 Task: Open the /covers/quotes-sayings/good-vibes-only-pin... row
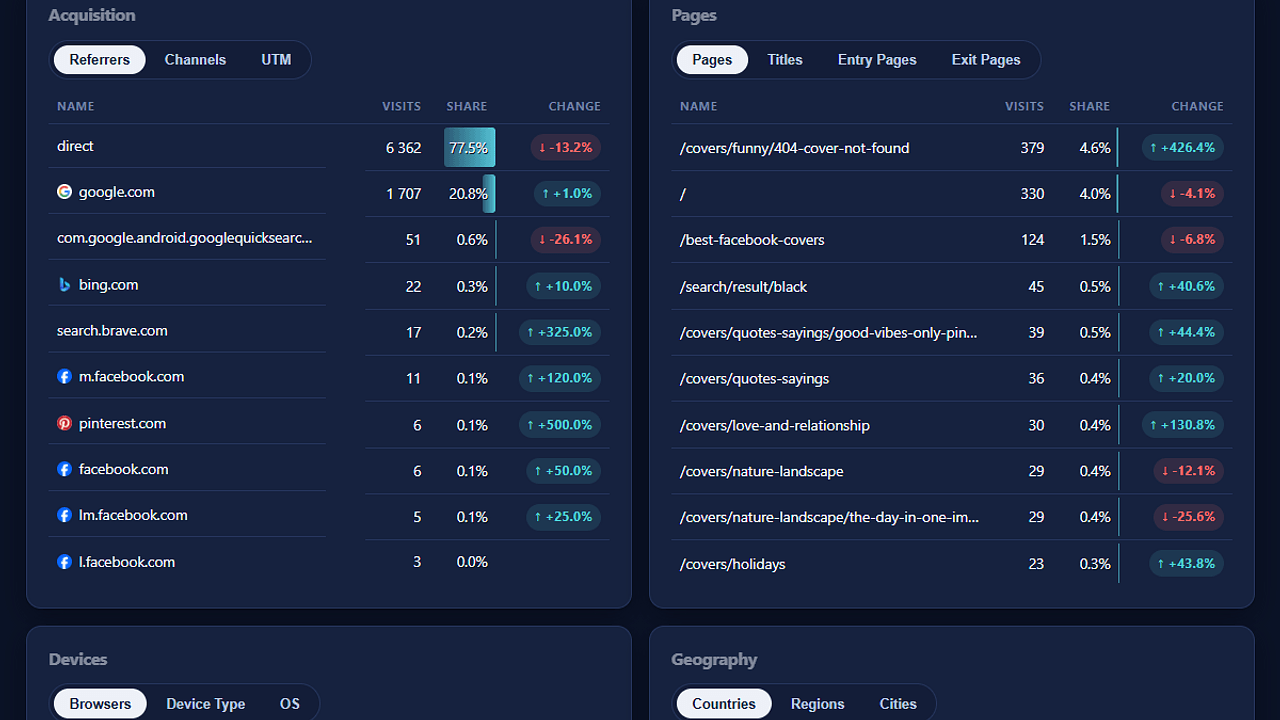pos(952,332)
